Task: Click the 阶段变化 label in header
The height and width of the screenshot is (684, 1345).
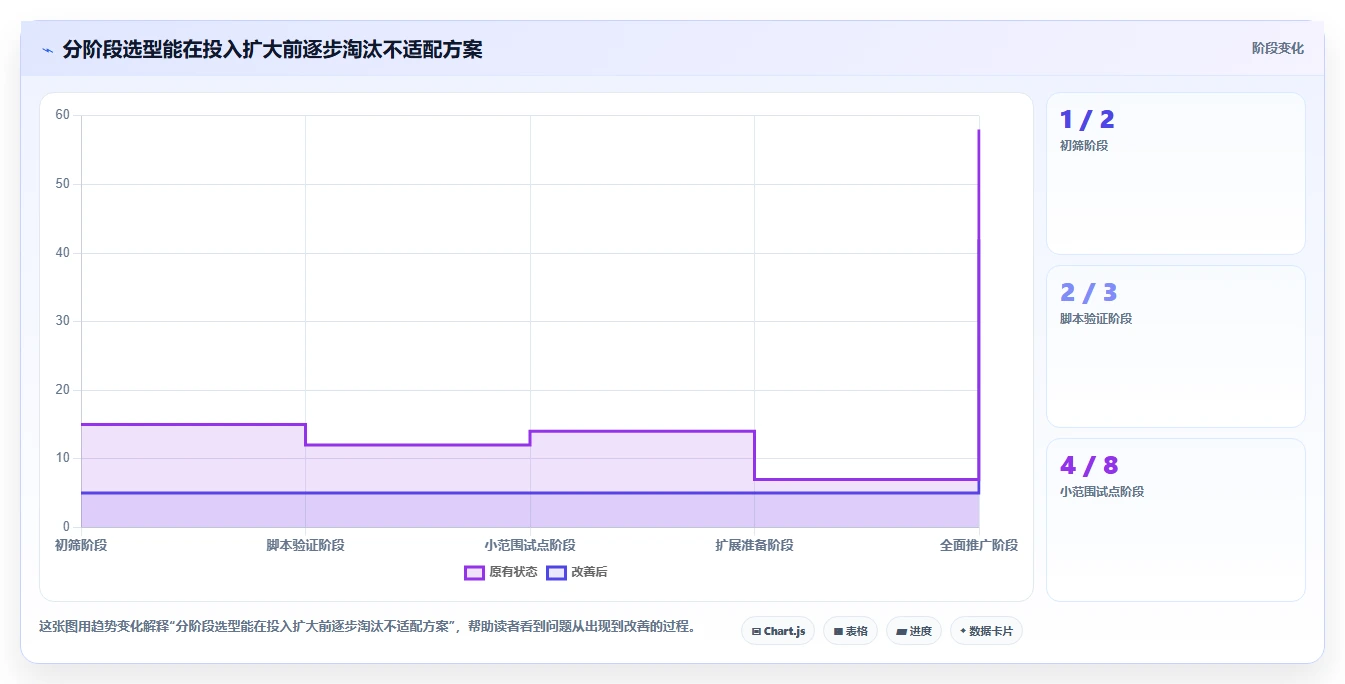Action: pyautogui.click(x=1277, y=48)
